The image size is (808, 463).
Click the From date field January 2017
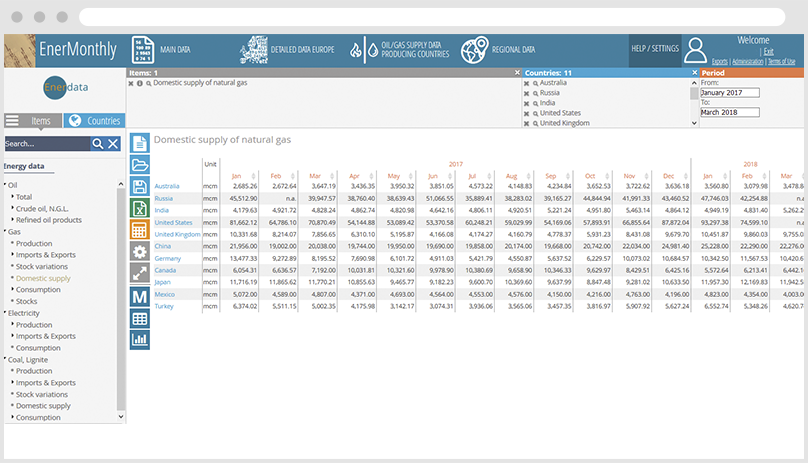point(729,93)
